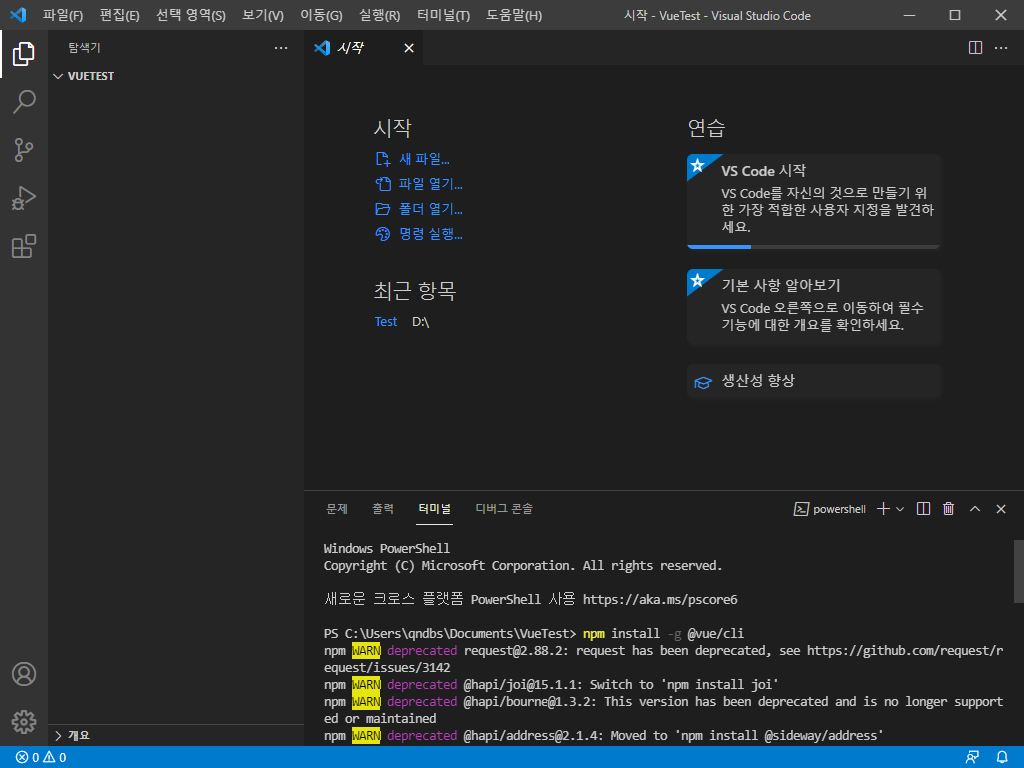Open the 생산성 향상 walkthrough
This screenshot has width=1024, height=768.
coord(813,381)
